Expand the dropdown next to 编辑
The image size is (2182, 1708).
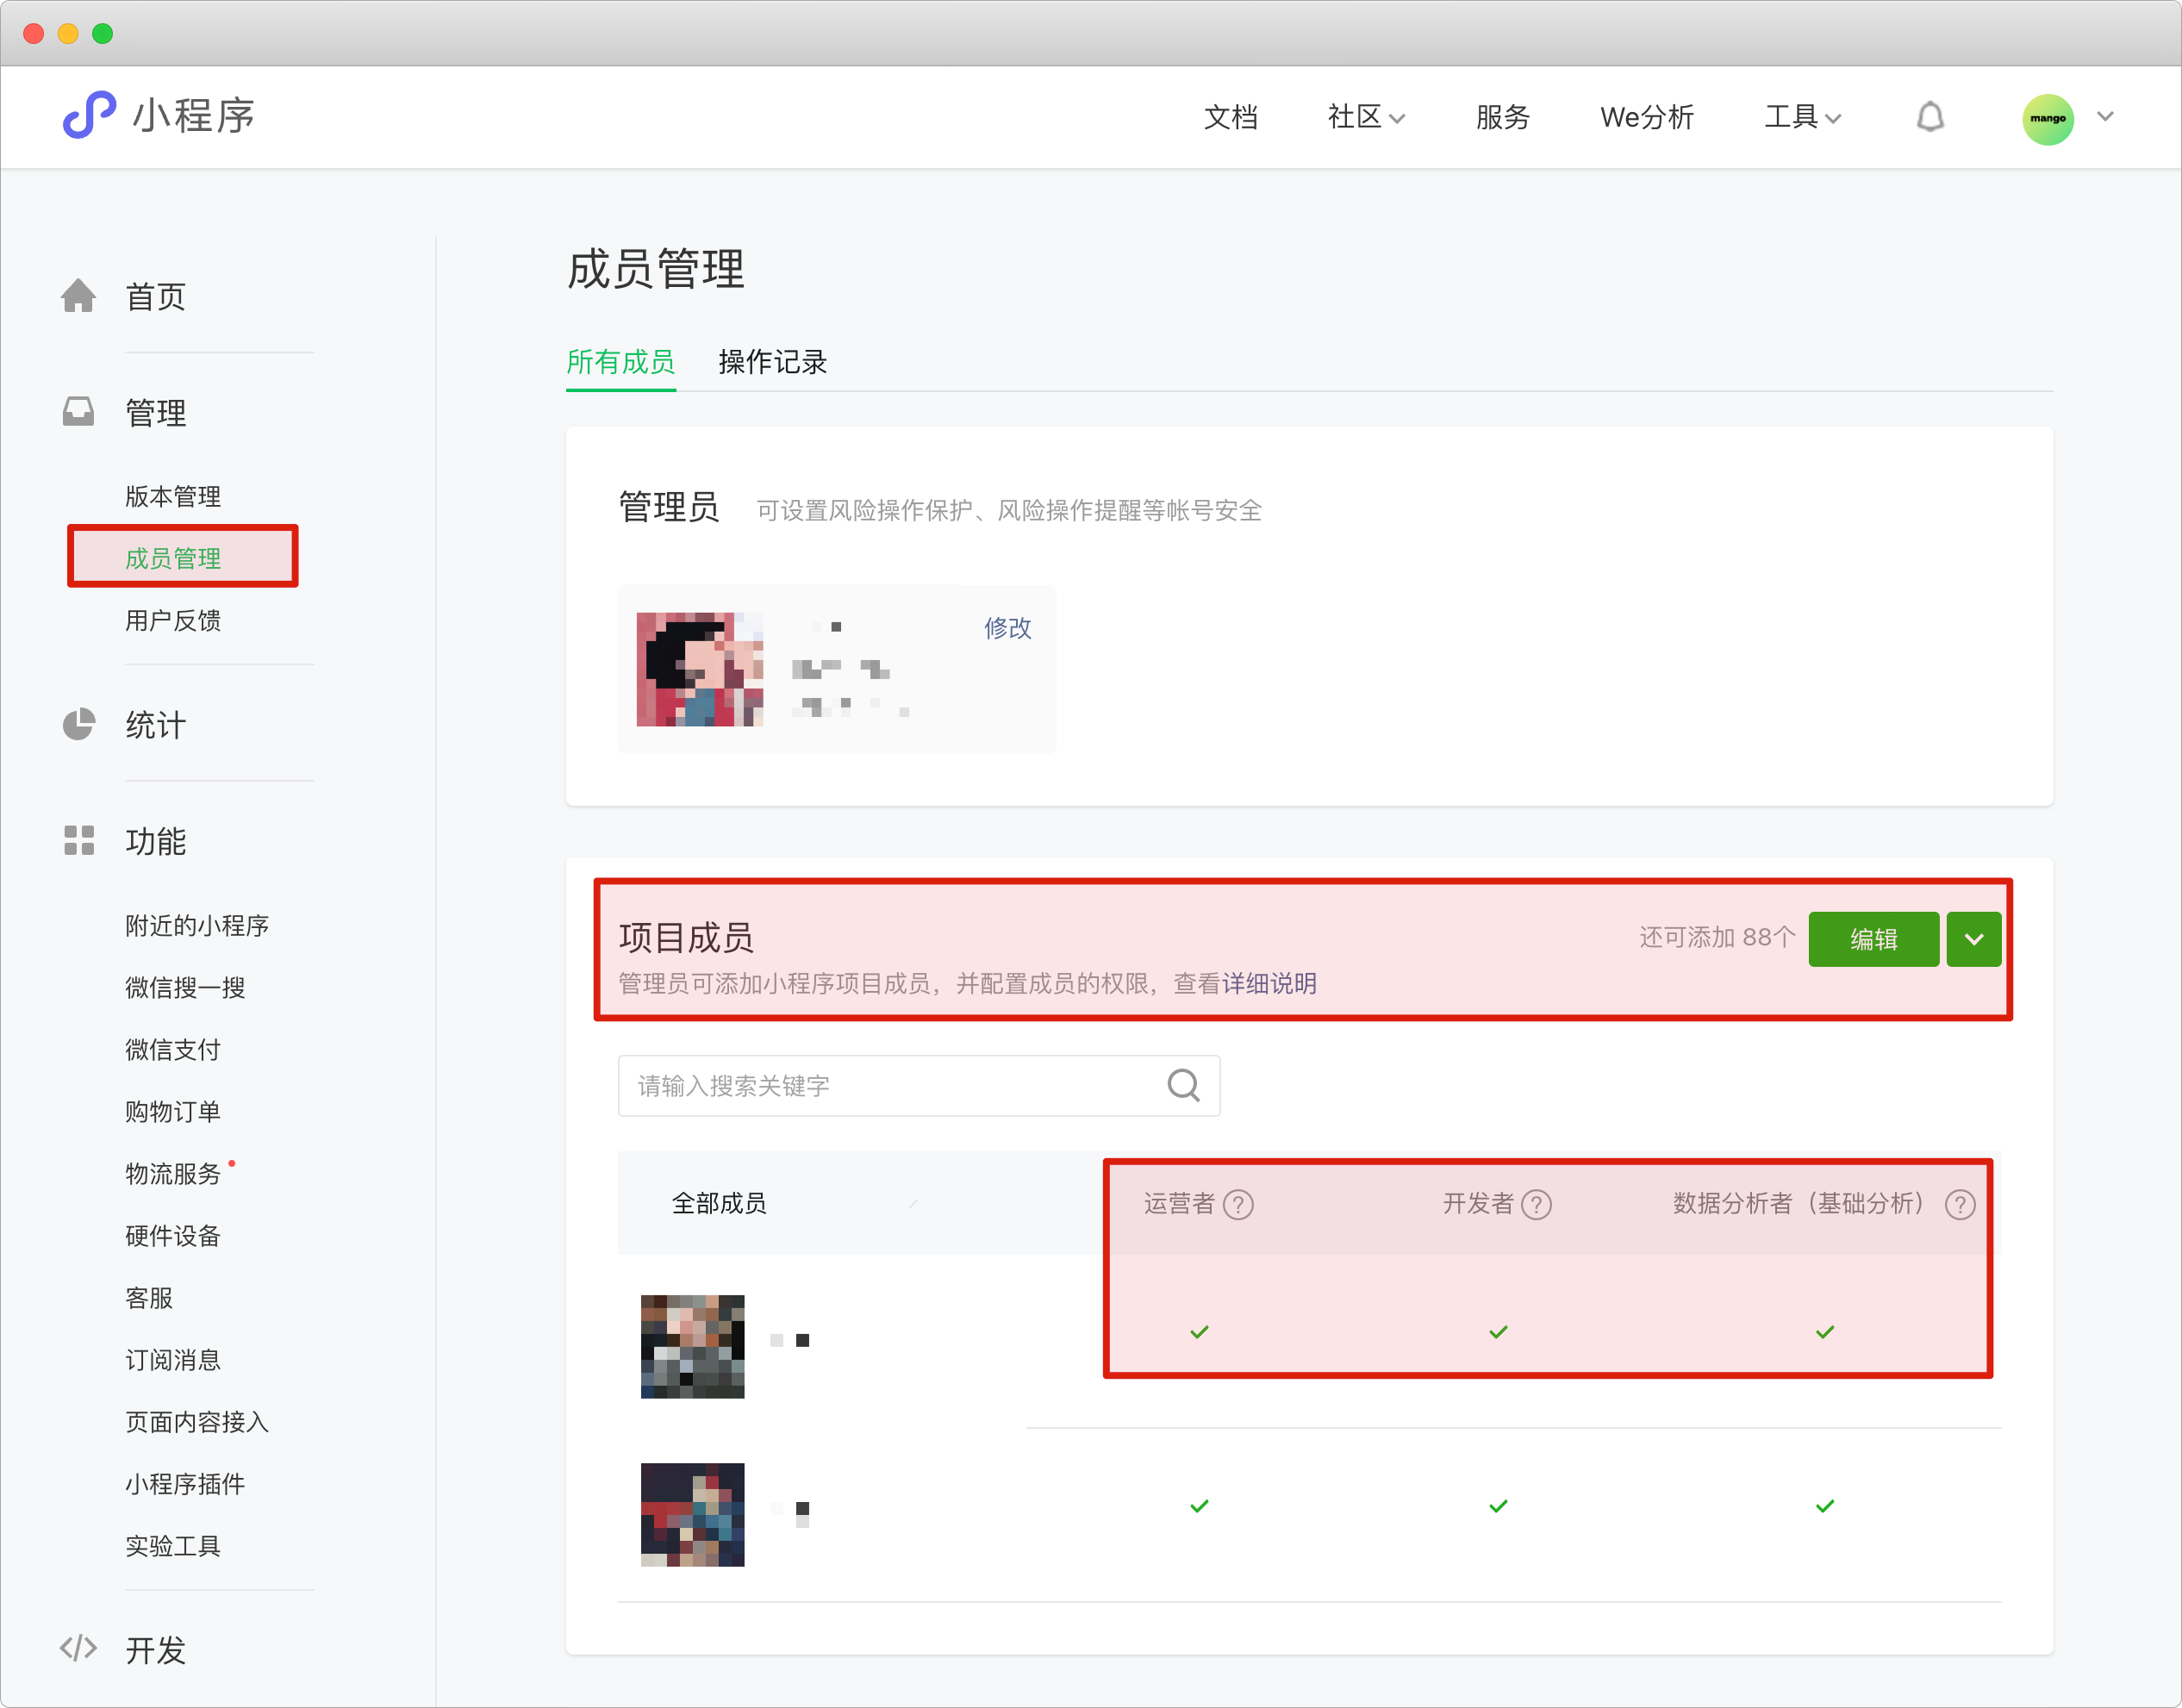coord(1973,938)
